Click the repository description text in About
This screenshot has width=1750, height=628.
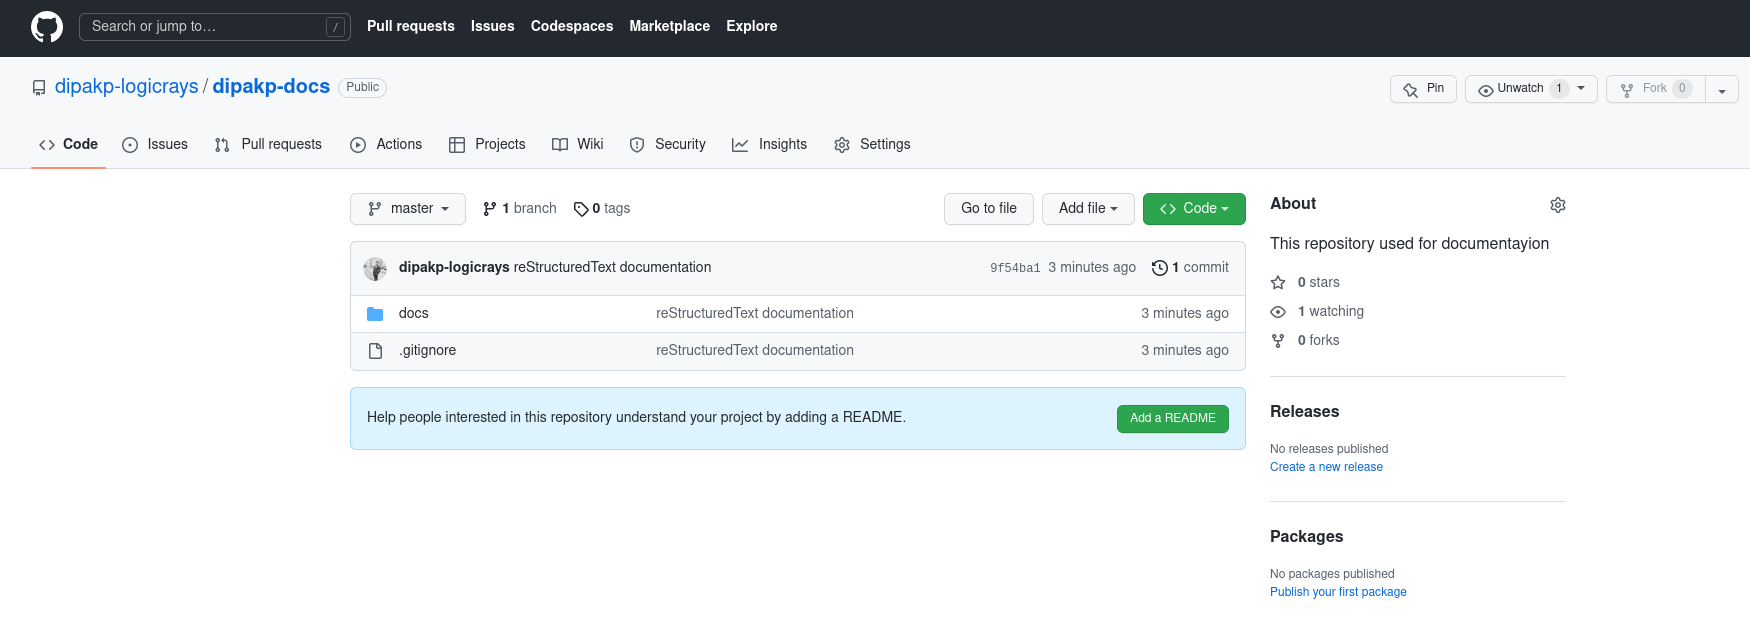coord(1409,244)
